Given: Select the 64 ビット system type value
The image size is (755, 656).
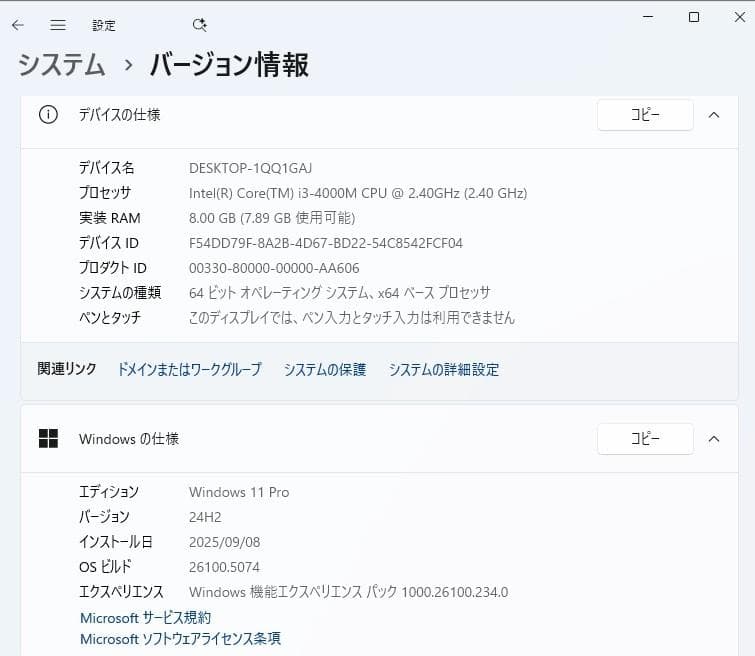Looking at the screenshot, I should click(339, 292).
